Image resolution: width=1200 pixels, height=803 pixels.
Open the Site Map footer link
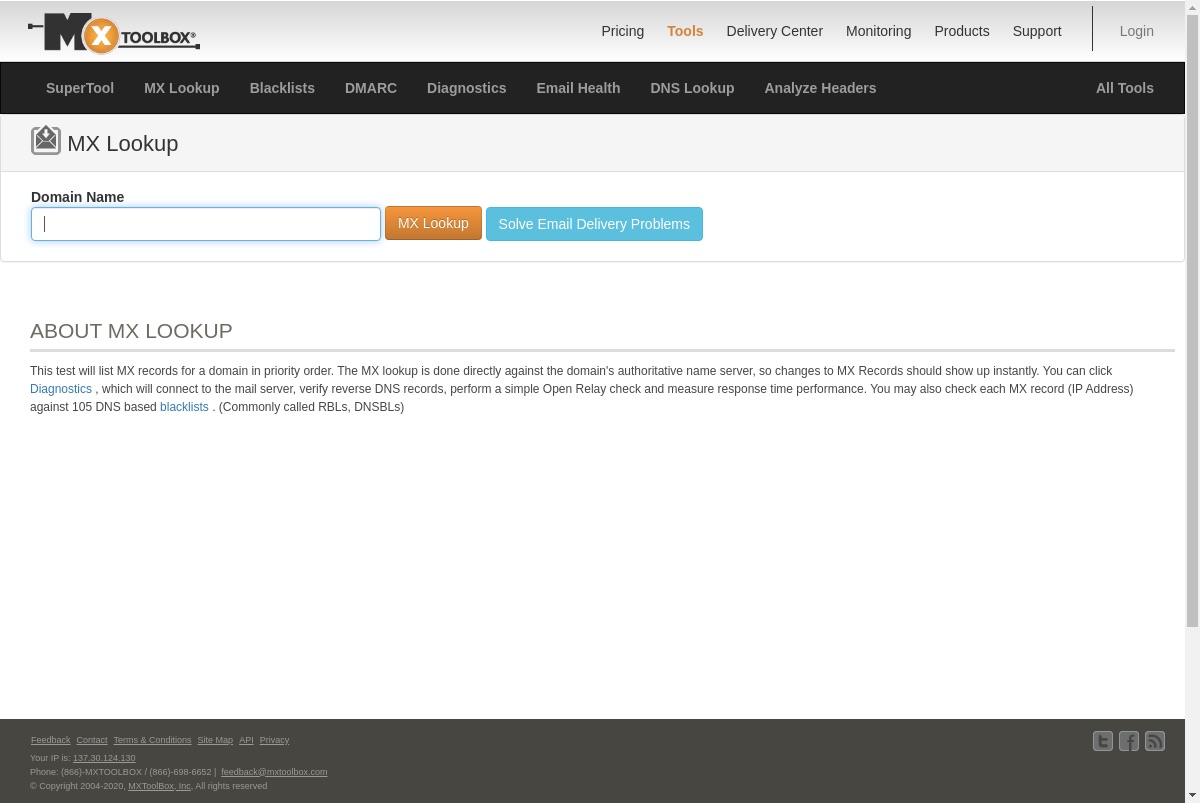coord(215,740)
